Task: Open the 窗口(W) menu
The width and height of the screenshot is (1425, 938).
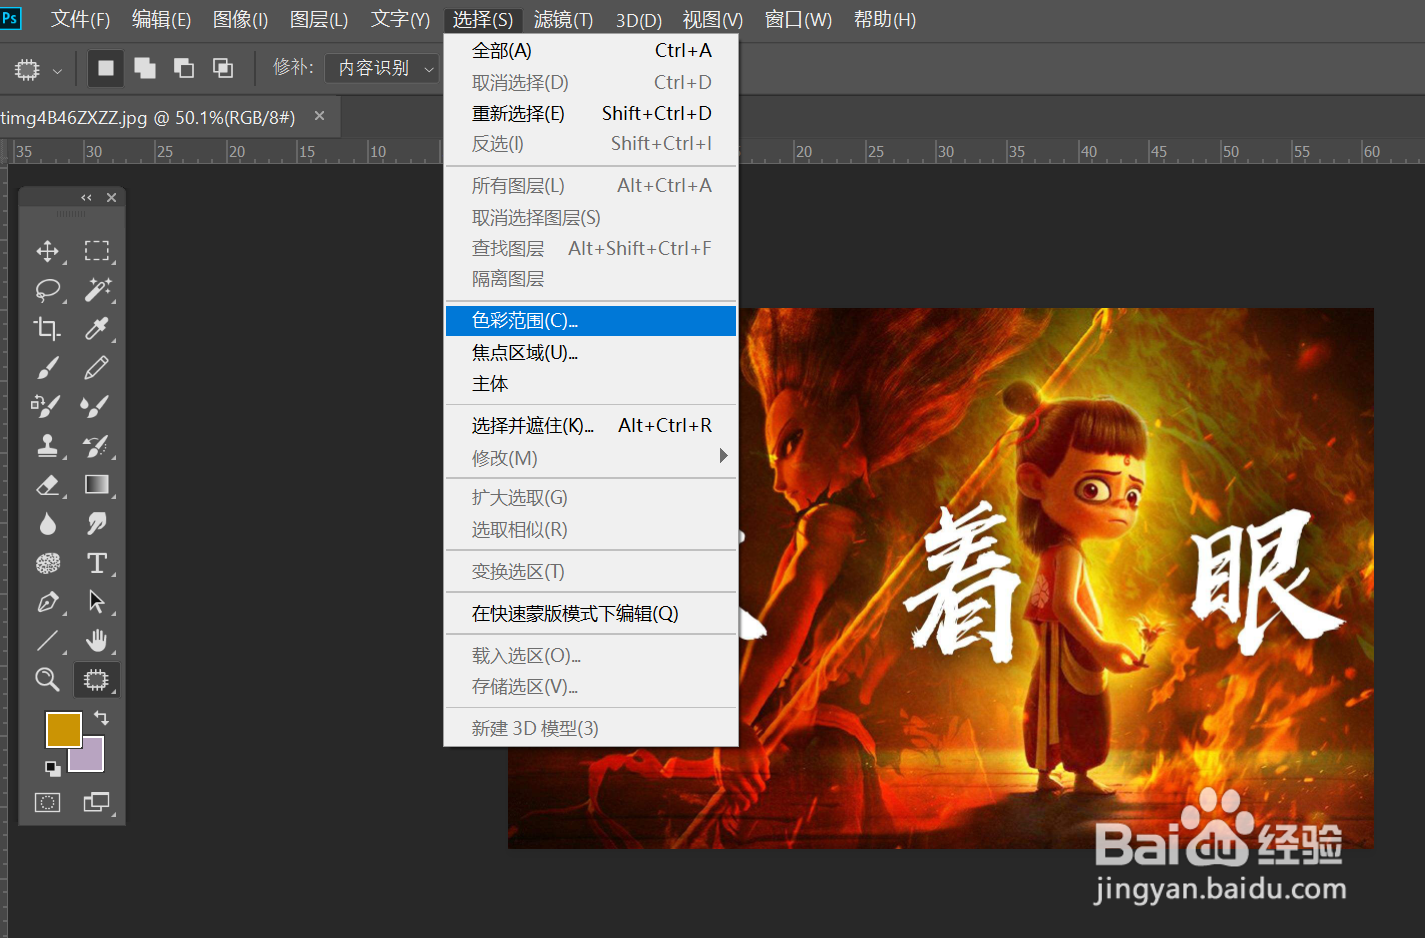Action: click(798, 20)
